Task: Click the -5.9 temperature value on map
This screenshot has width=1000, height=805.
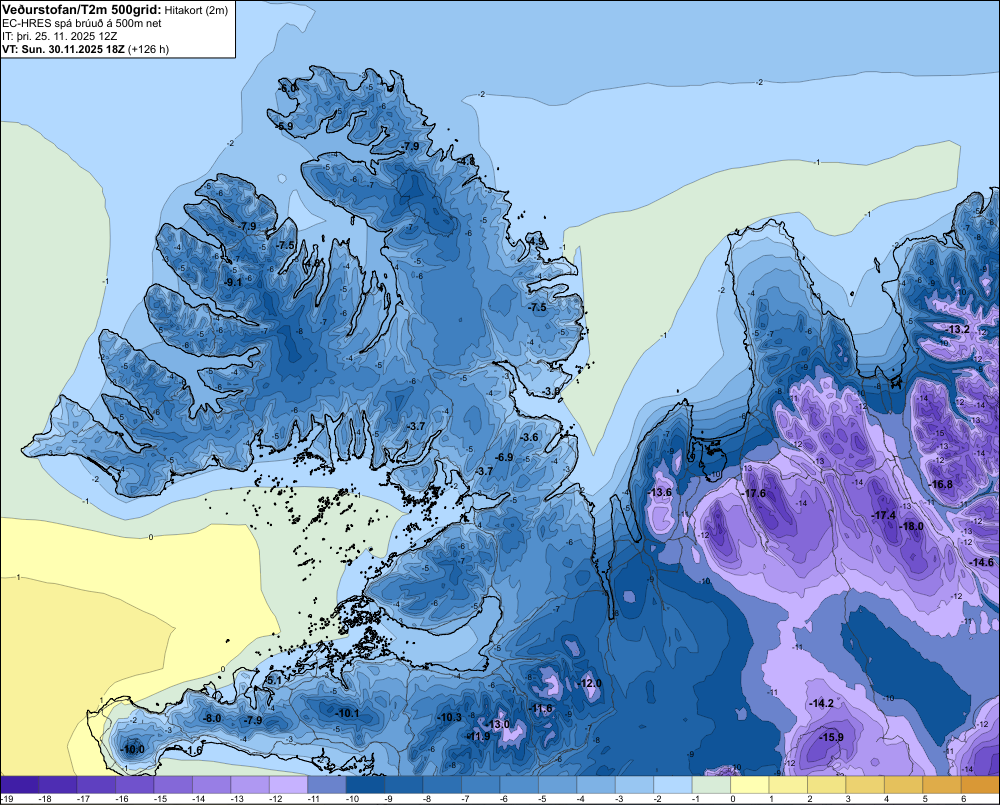Action: [284, 126]
